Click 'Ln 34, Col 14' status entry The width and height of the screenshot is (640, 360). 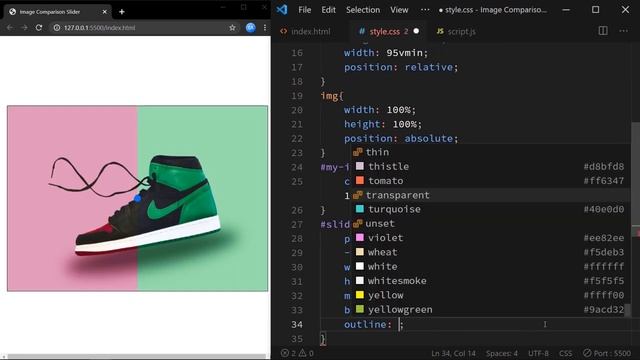pos(453,353)
